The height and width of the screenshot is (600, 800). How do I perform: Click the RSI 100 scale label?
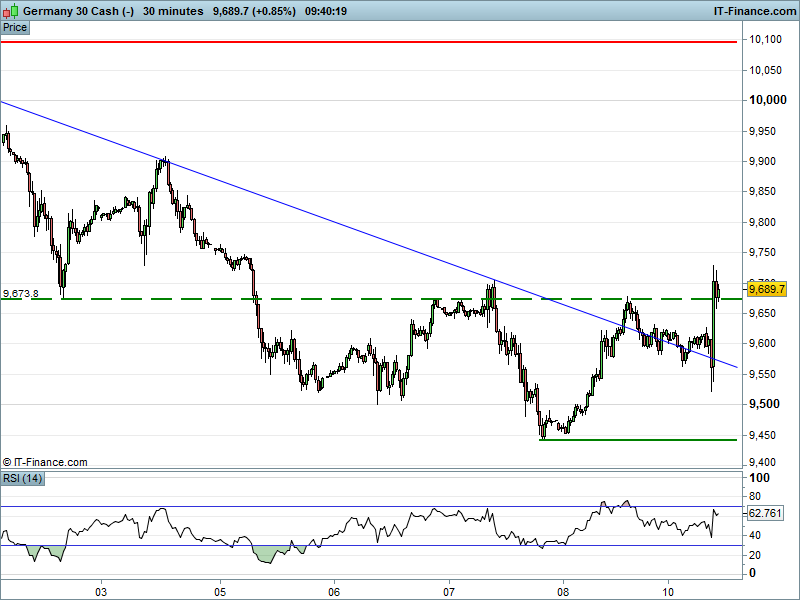tap(759, 478)
